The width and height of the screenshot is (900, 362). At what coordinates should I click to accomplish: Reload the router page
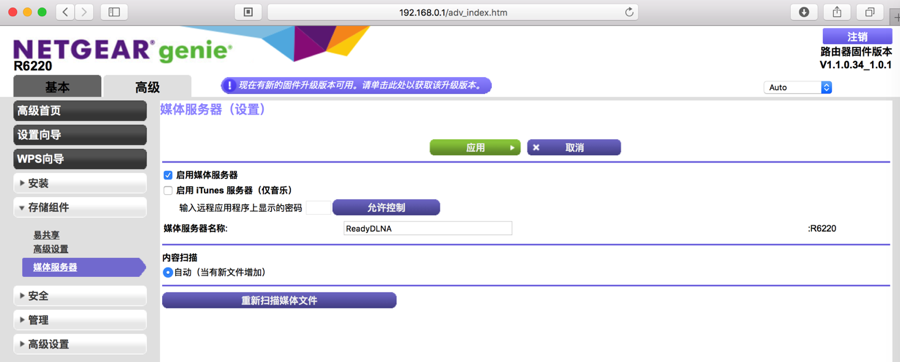click(x=630, y=12)
